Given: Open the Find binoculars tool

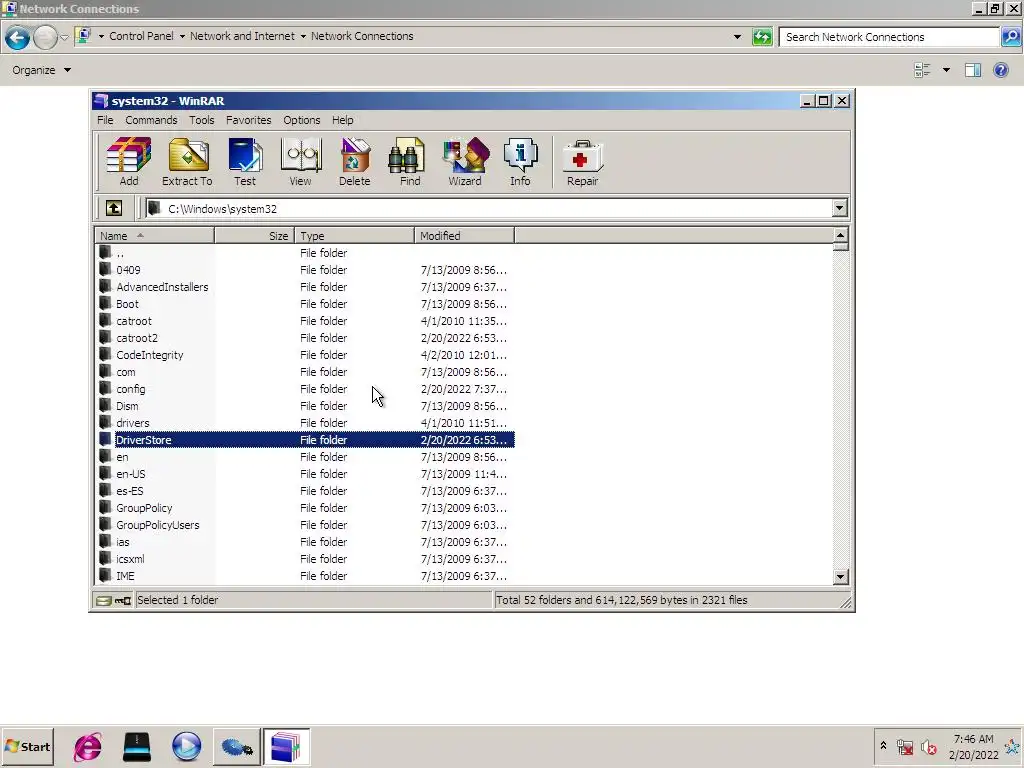Looking at the screenshot, I should coord(409,162).
